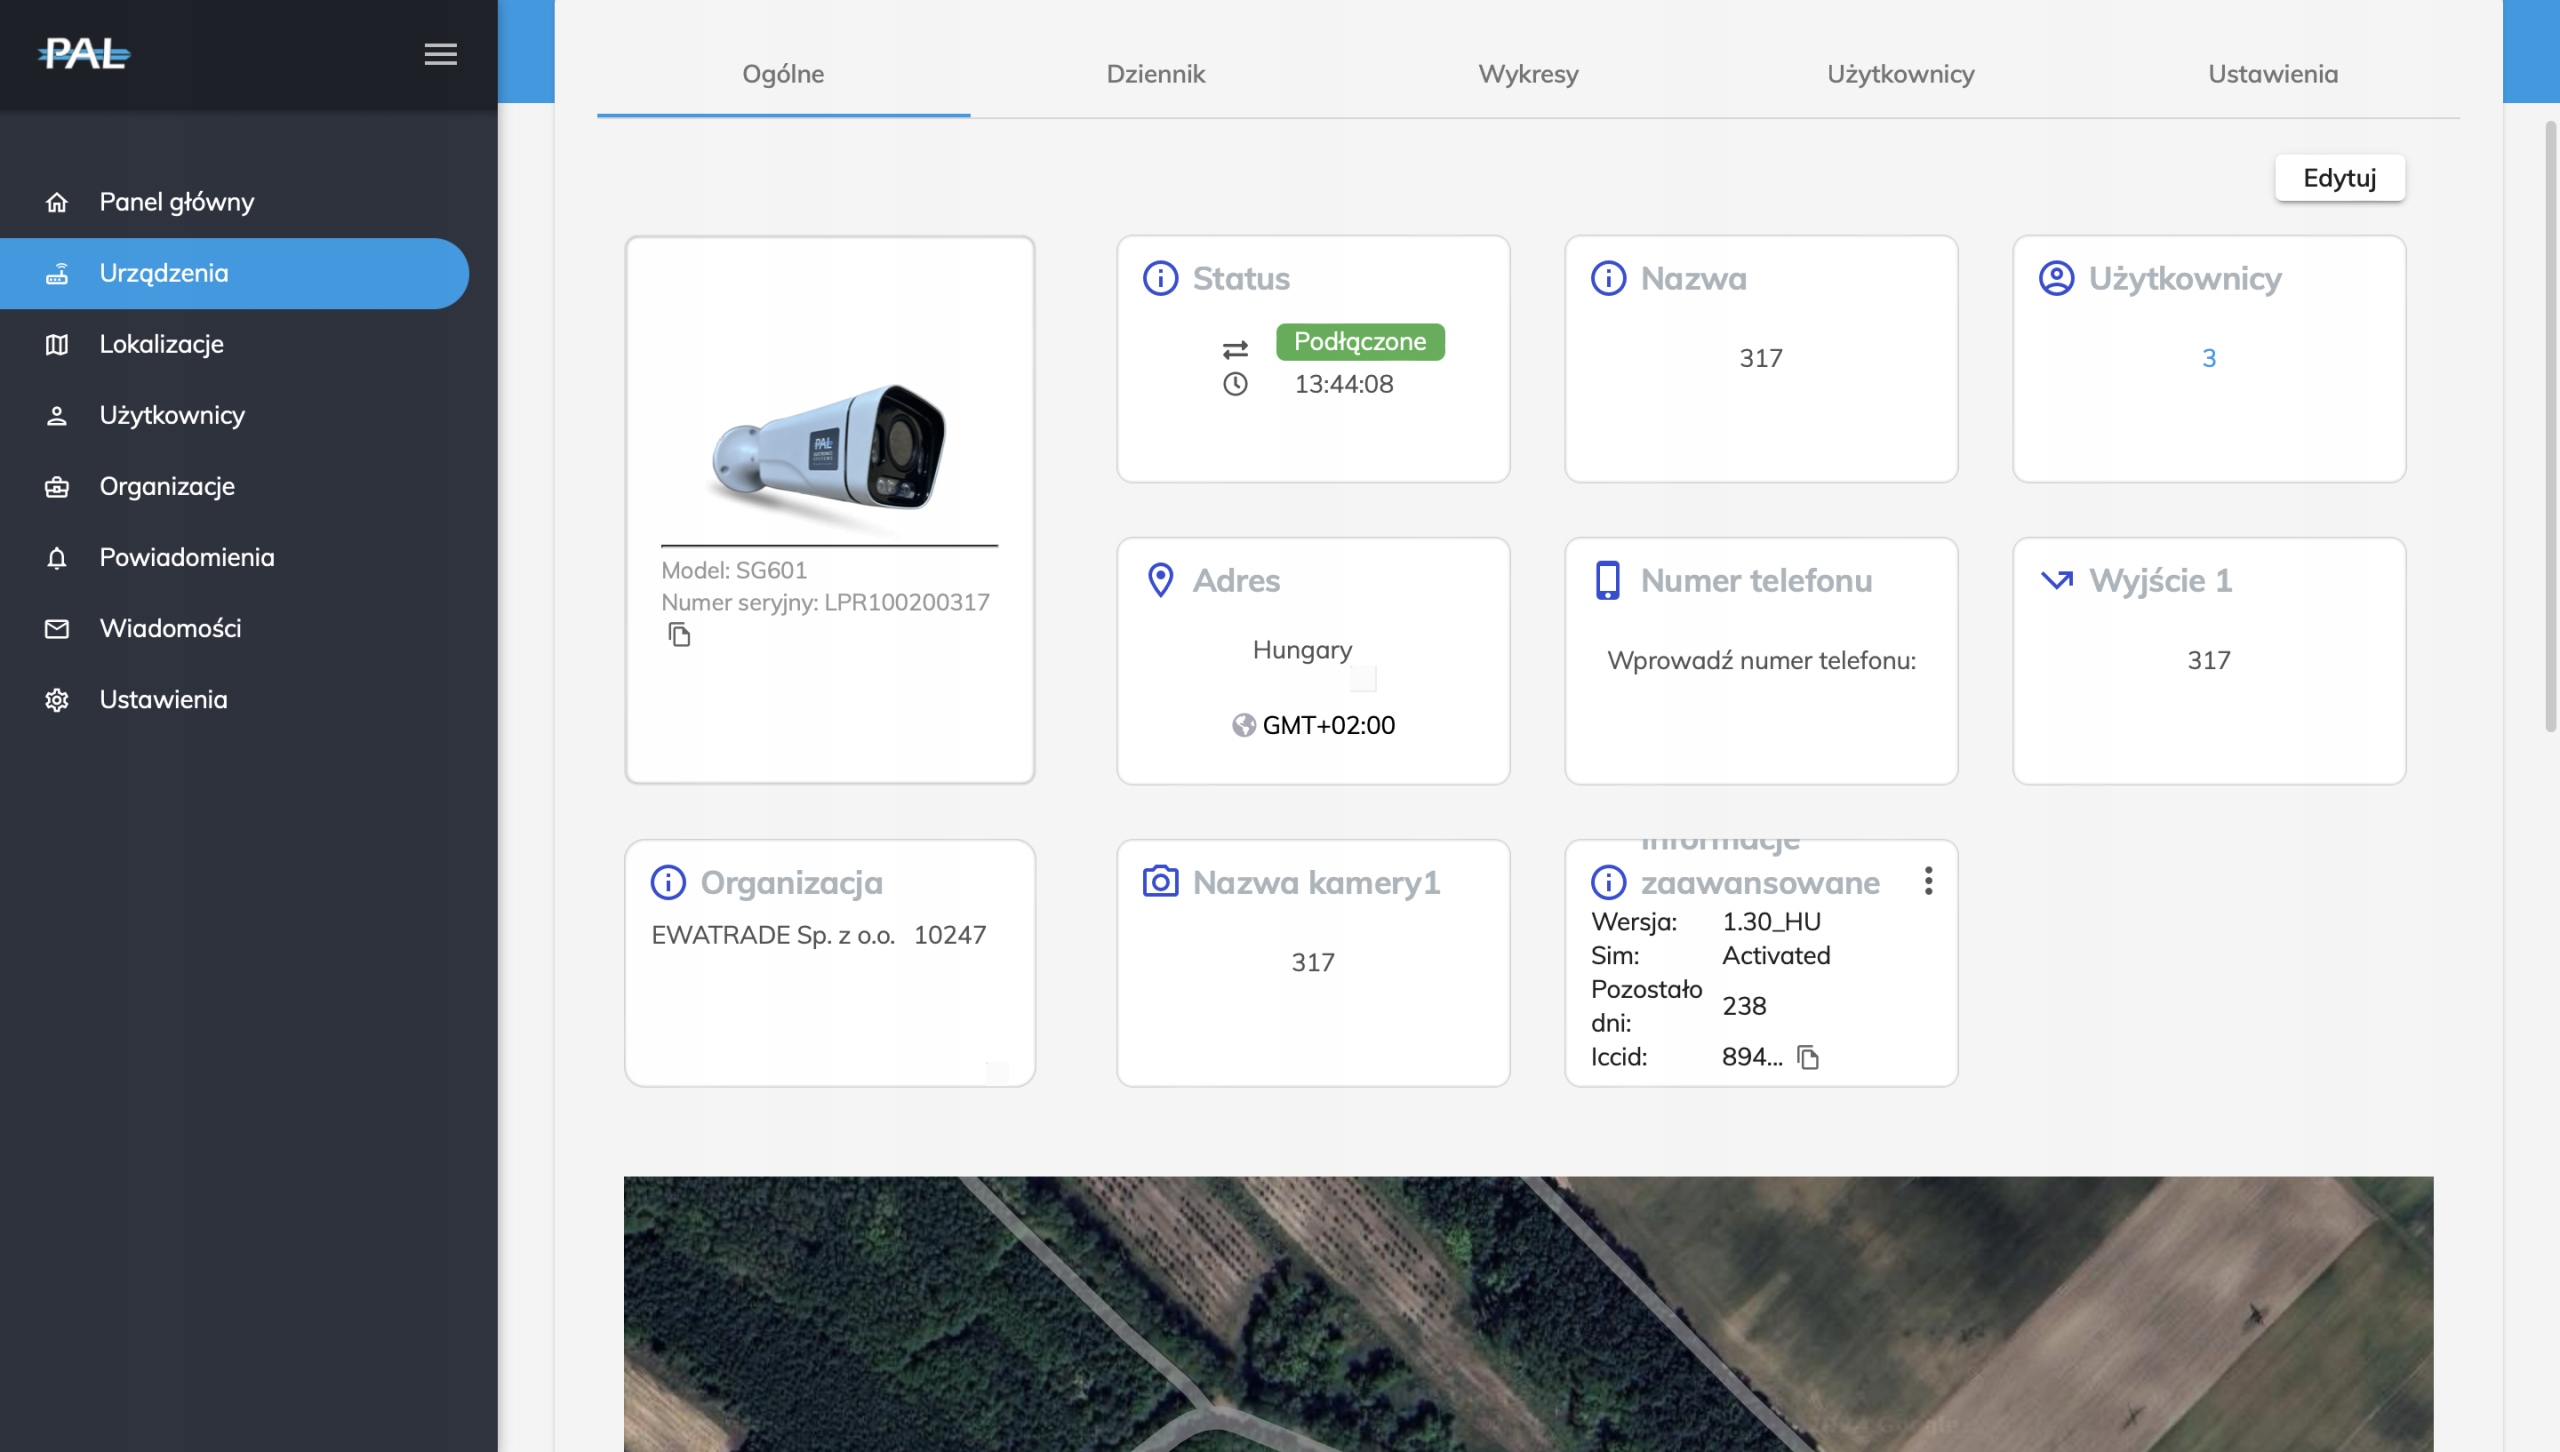Switch to the Dziennik tab
Viewport: 2560px width, 1452px height.
point(1155,74)
